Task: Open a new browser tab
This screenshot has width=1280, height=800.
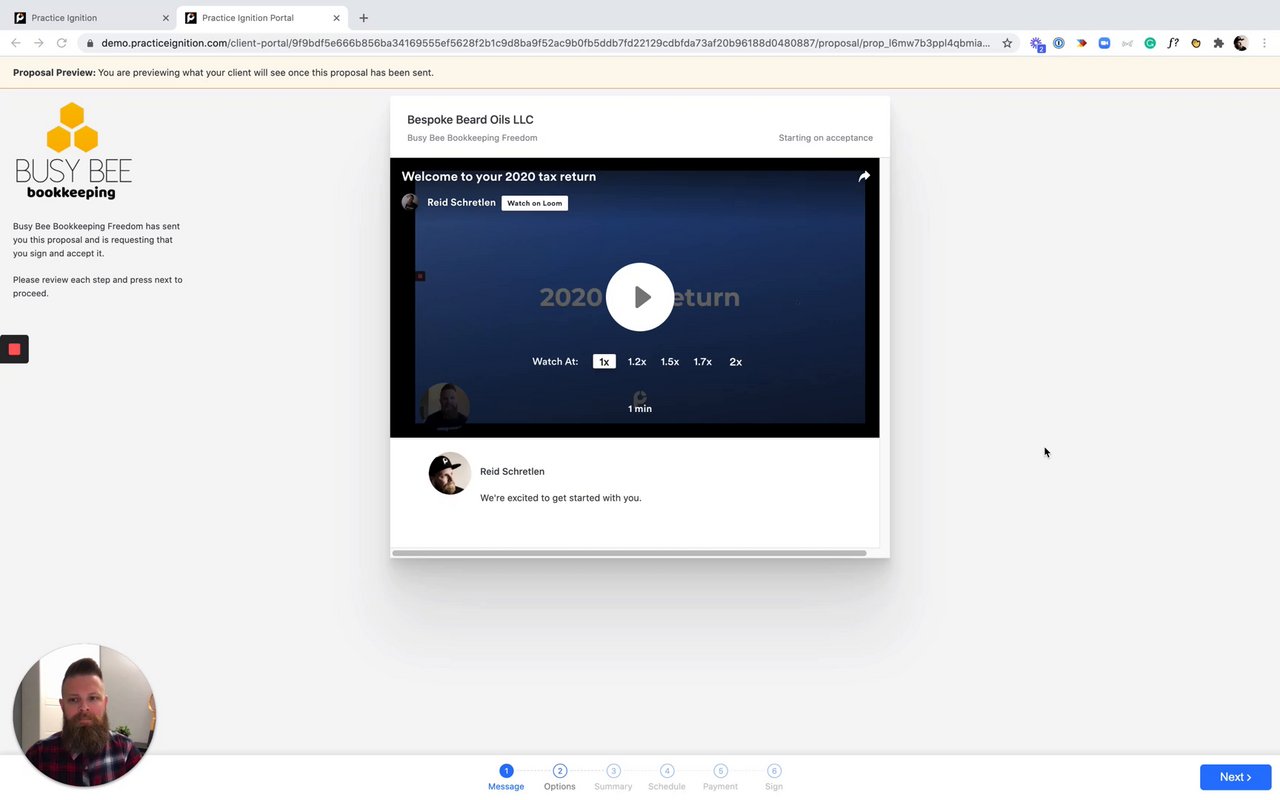Action: pos(363,18)
